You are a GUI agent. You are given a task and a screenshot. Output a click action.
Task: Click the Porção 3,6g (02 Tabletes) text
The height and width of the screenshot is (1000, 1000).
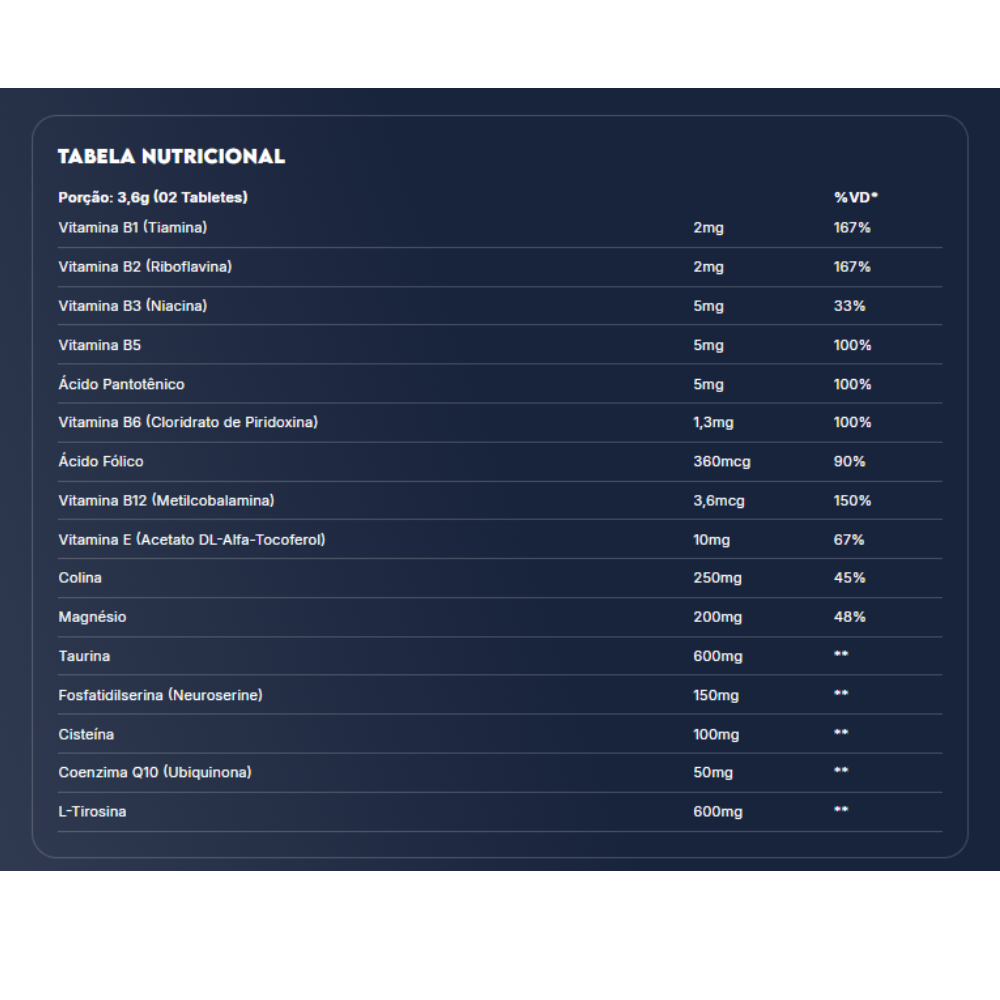pyautogui.click(x=152, y=197)
